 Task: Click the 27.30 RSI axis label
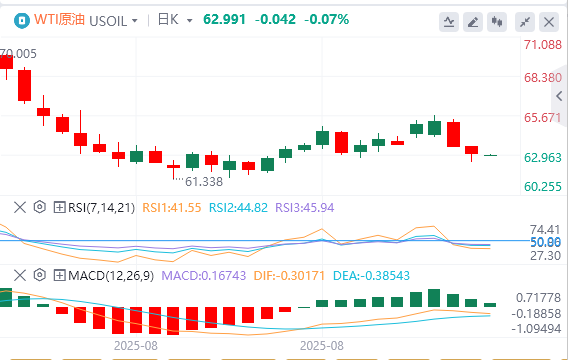click(x=545, y=256)
